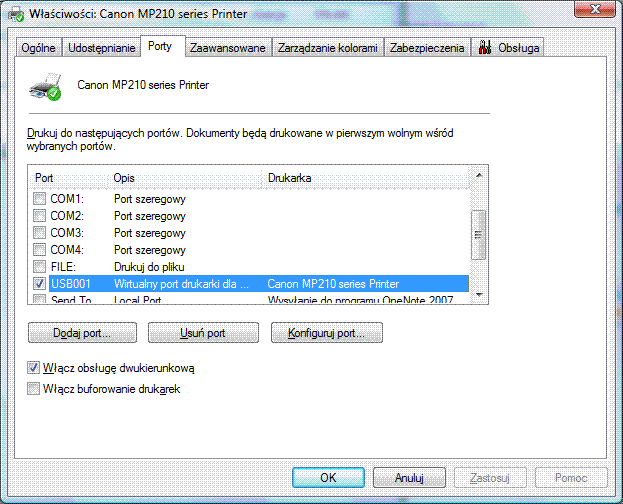
Task: Click the Anuluj button
Action: [409, 477]
